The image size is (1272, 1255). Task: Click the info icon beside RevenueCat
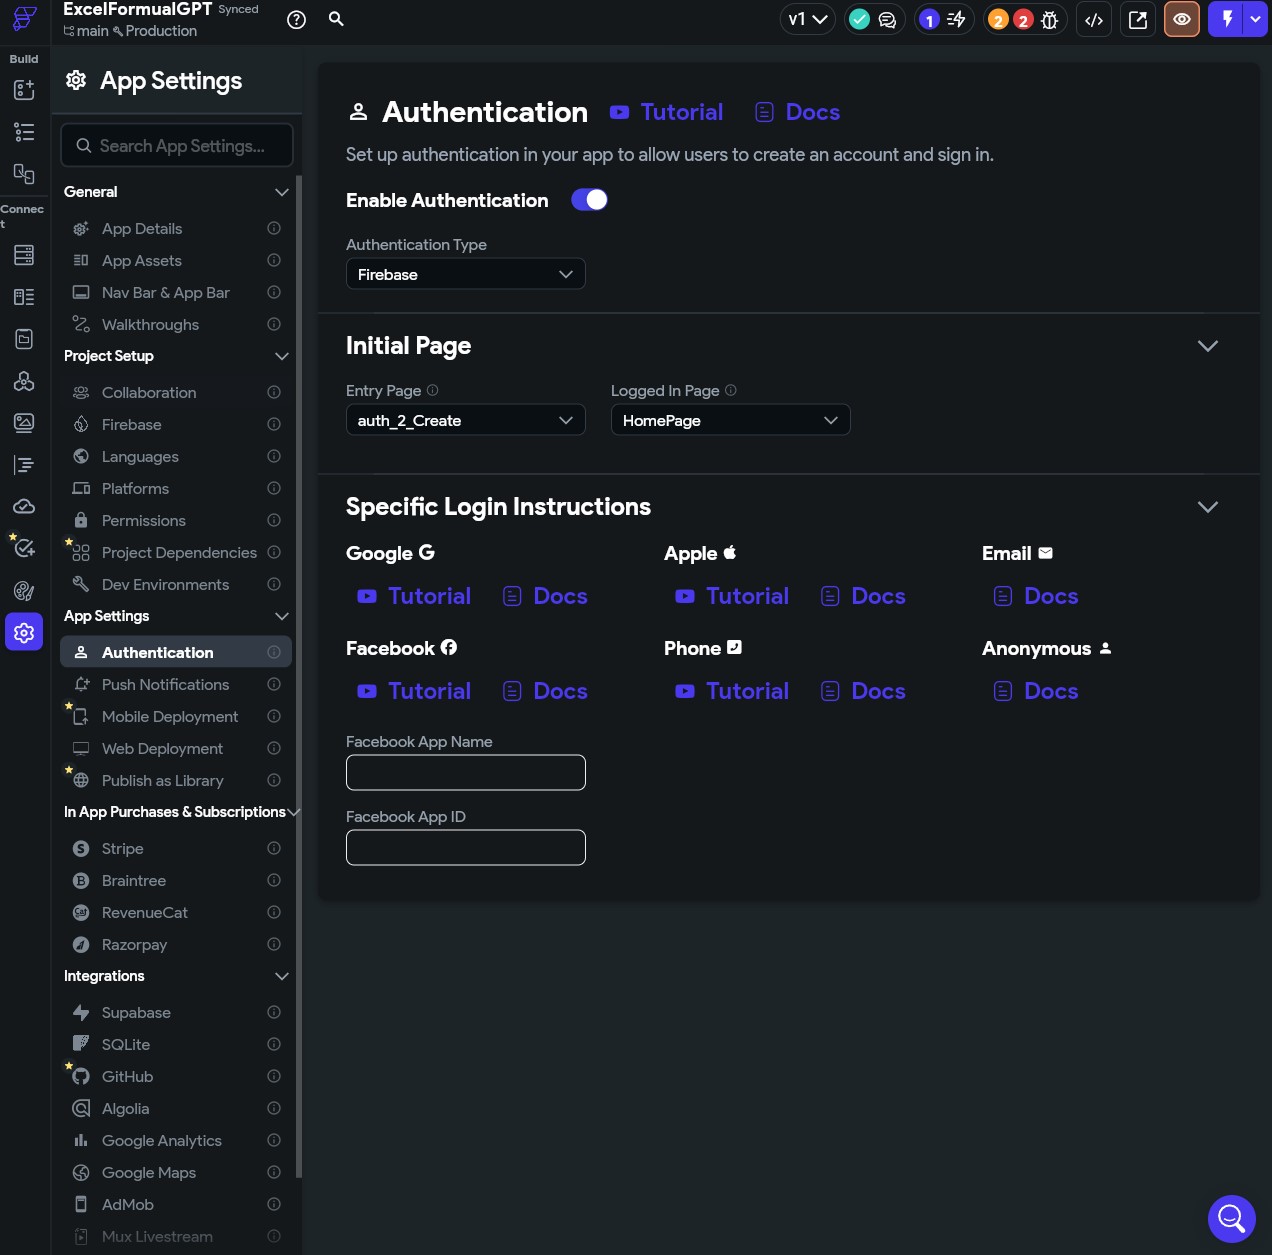tap(274, 912)
